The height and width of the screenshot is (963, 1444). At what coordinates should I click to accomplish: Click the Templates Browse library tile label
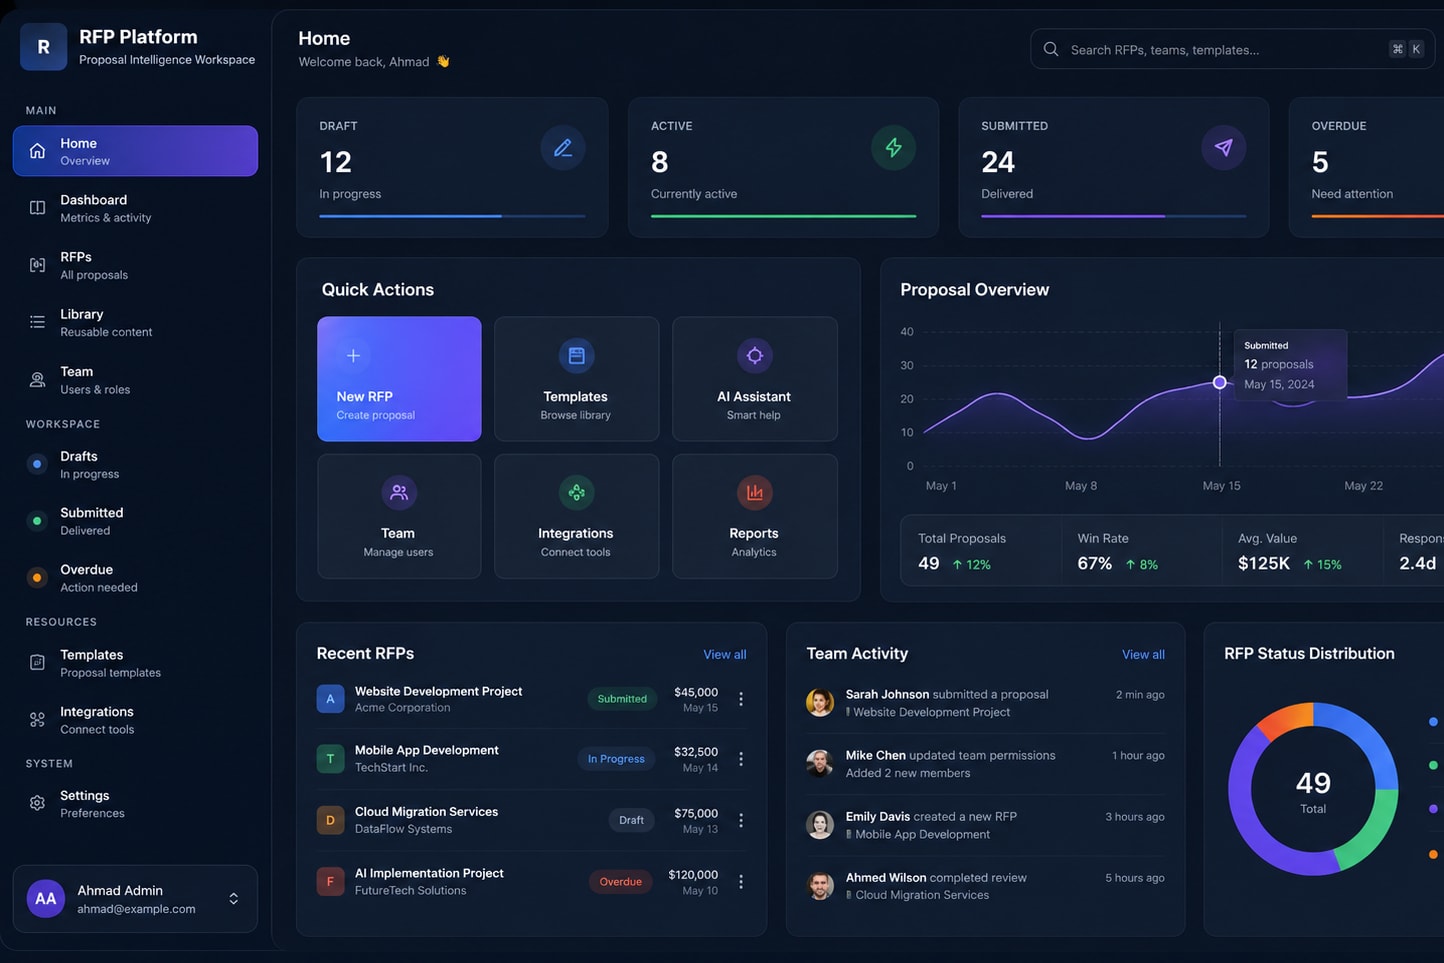[576, 405]
